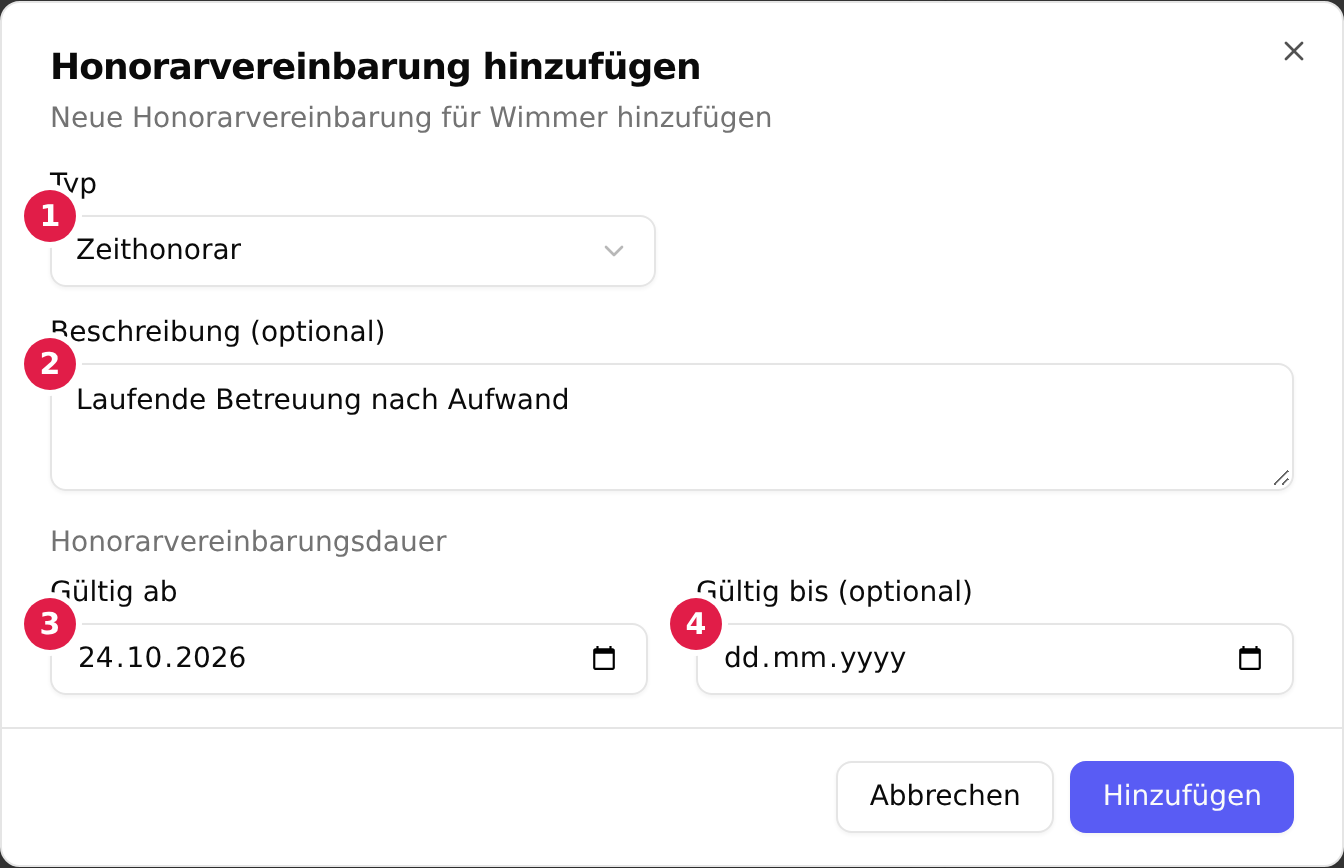
Task: Open calendar picker for Gültig bis
Action: [1250, 659]
